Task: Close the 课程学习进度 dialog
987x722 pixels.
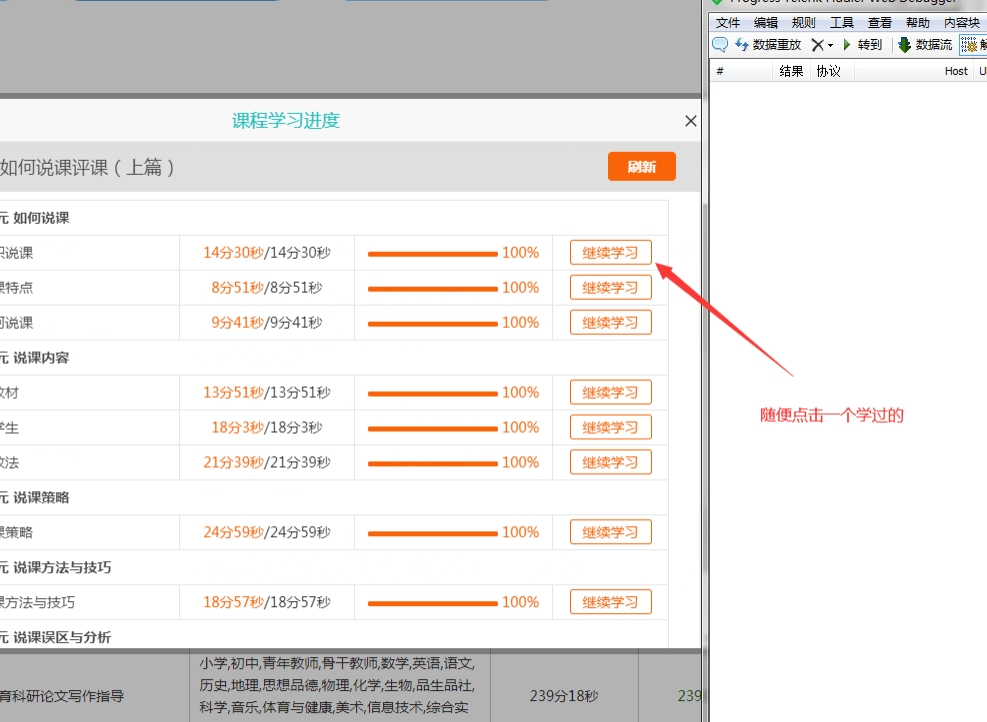Action: click(691, 121)
